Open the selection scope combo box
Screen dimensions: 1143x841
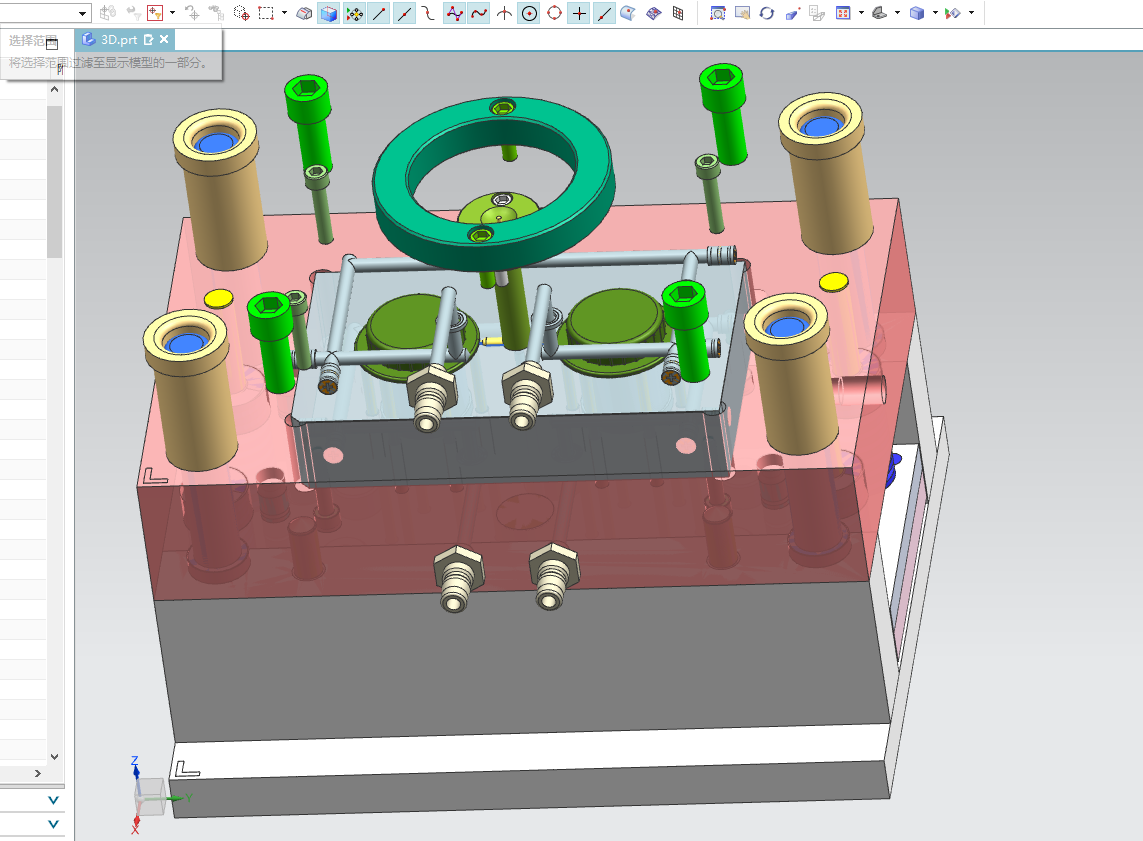coord(45,12)
